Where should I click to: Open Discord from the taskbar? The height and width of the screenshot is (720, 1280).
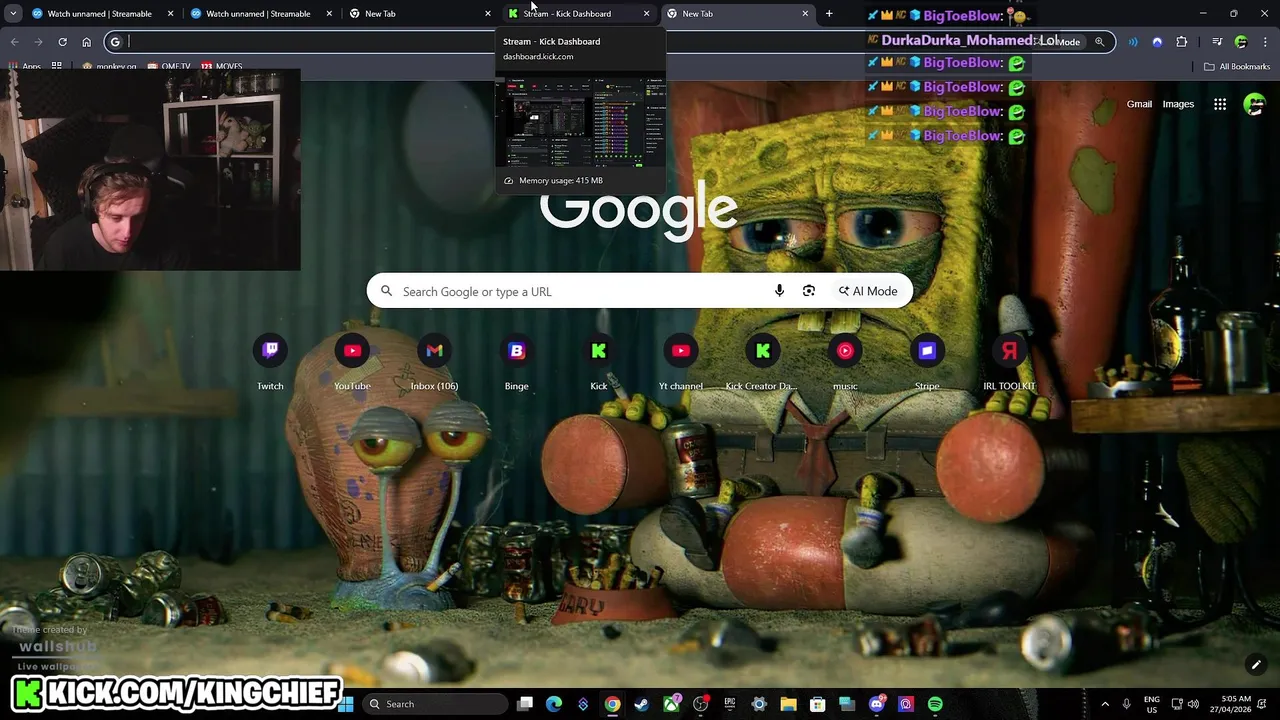click(x=877, y=704)
